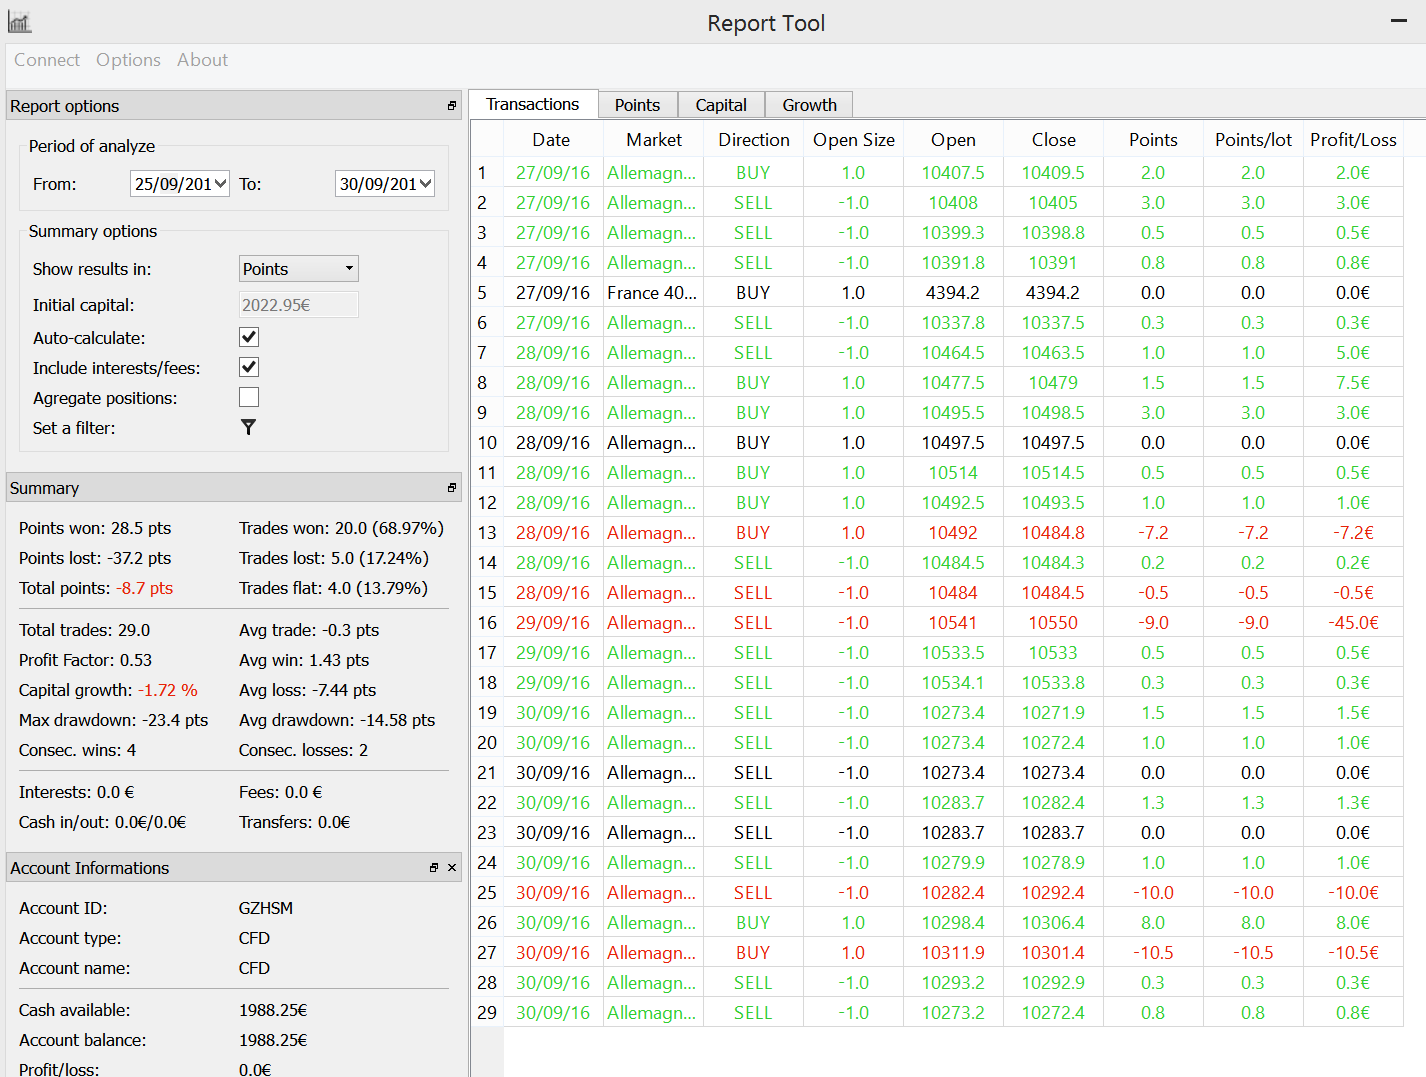Switch to the Capital tab

pyautogui.click(x=721, y=105)
